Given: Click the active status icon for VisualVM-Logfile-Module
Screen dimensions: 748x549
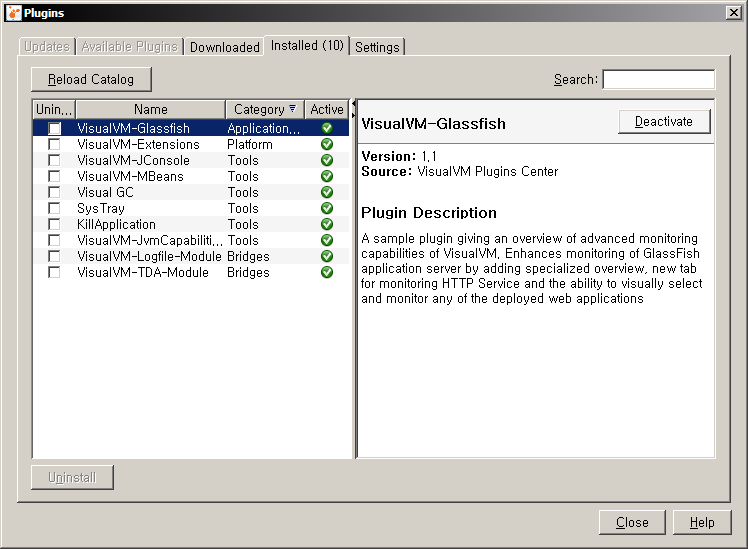Looking at the screenshot, I should click(x=327, y=256).
